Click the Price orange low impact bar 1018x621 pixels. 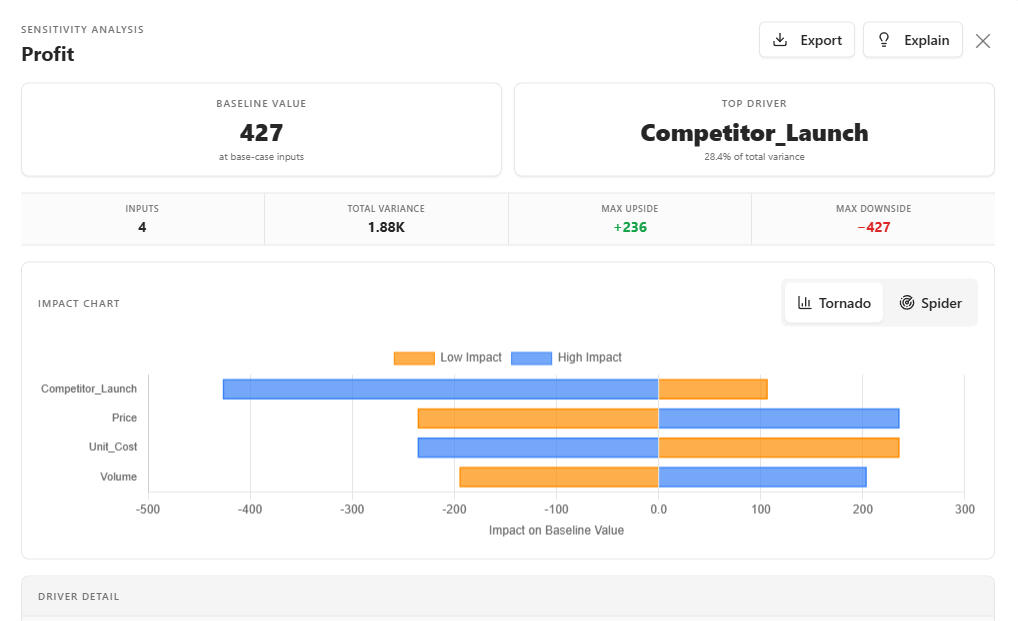[x=537, y=418]
